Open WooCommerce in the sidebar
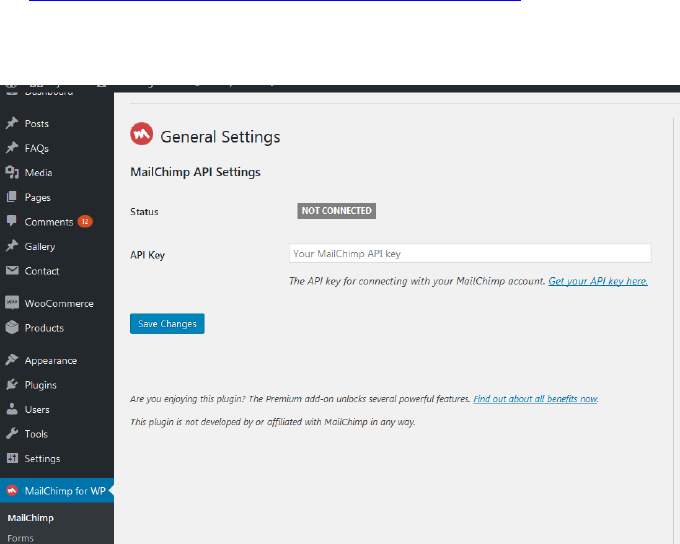The width and height of the screenshot is (680, 544). 57,303
